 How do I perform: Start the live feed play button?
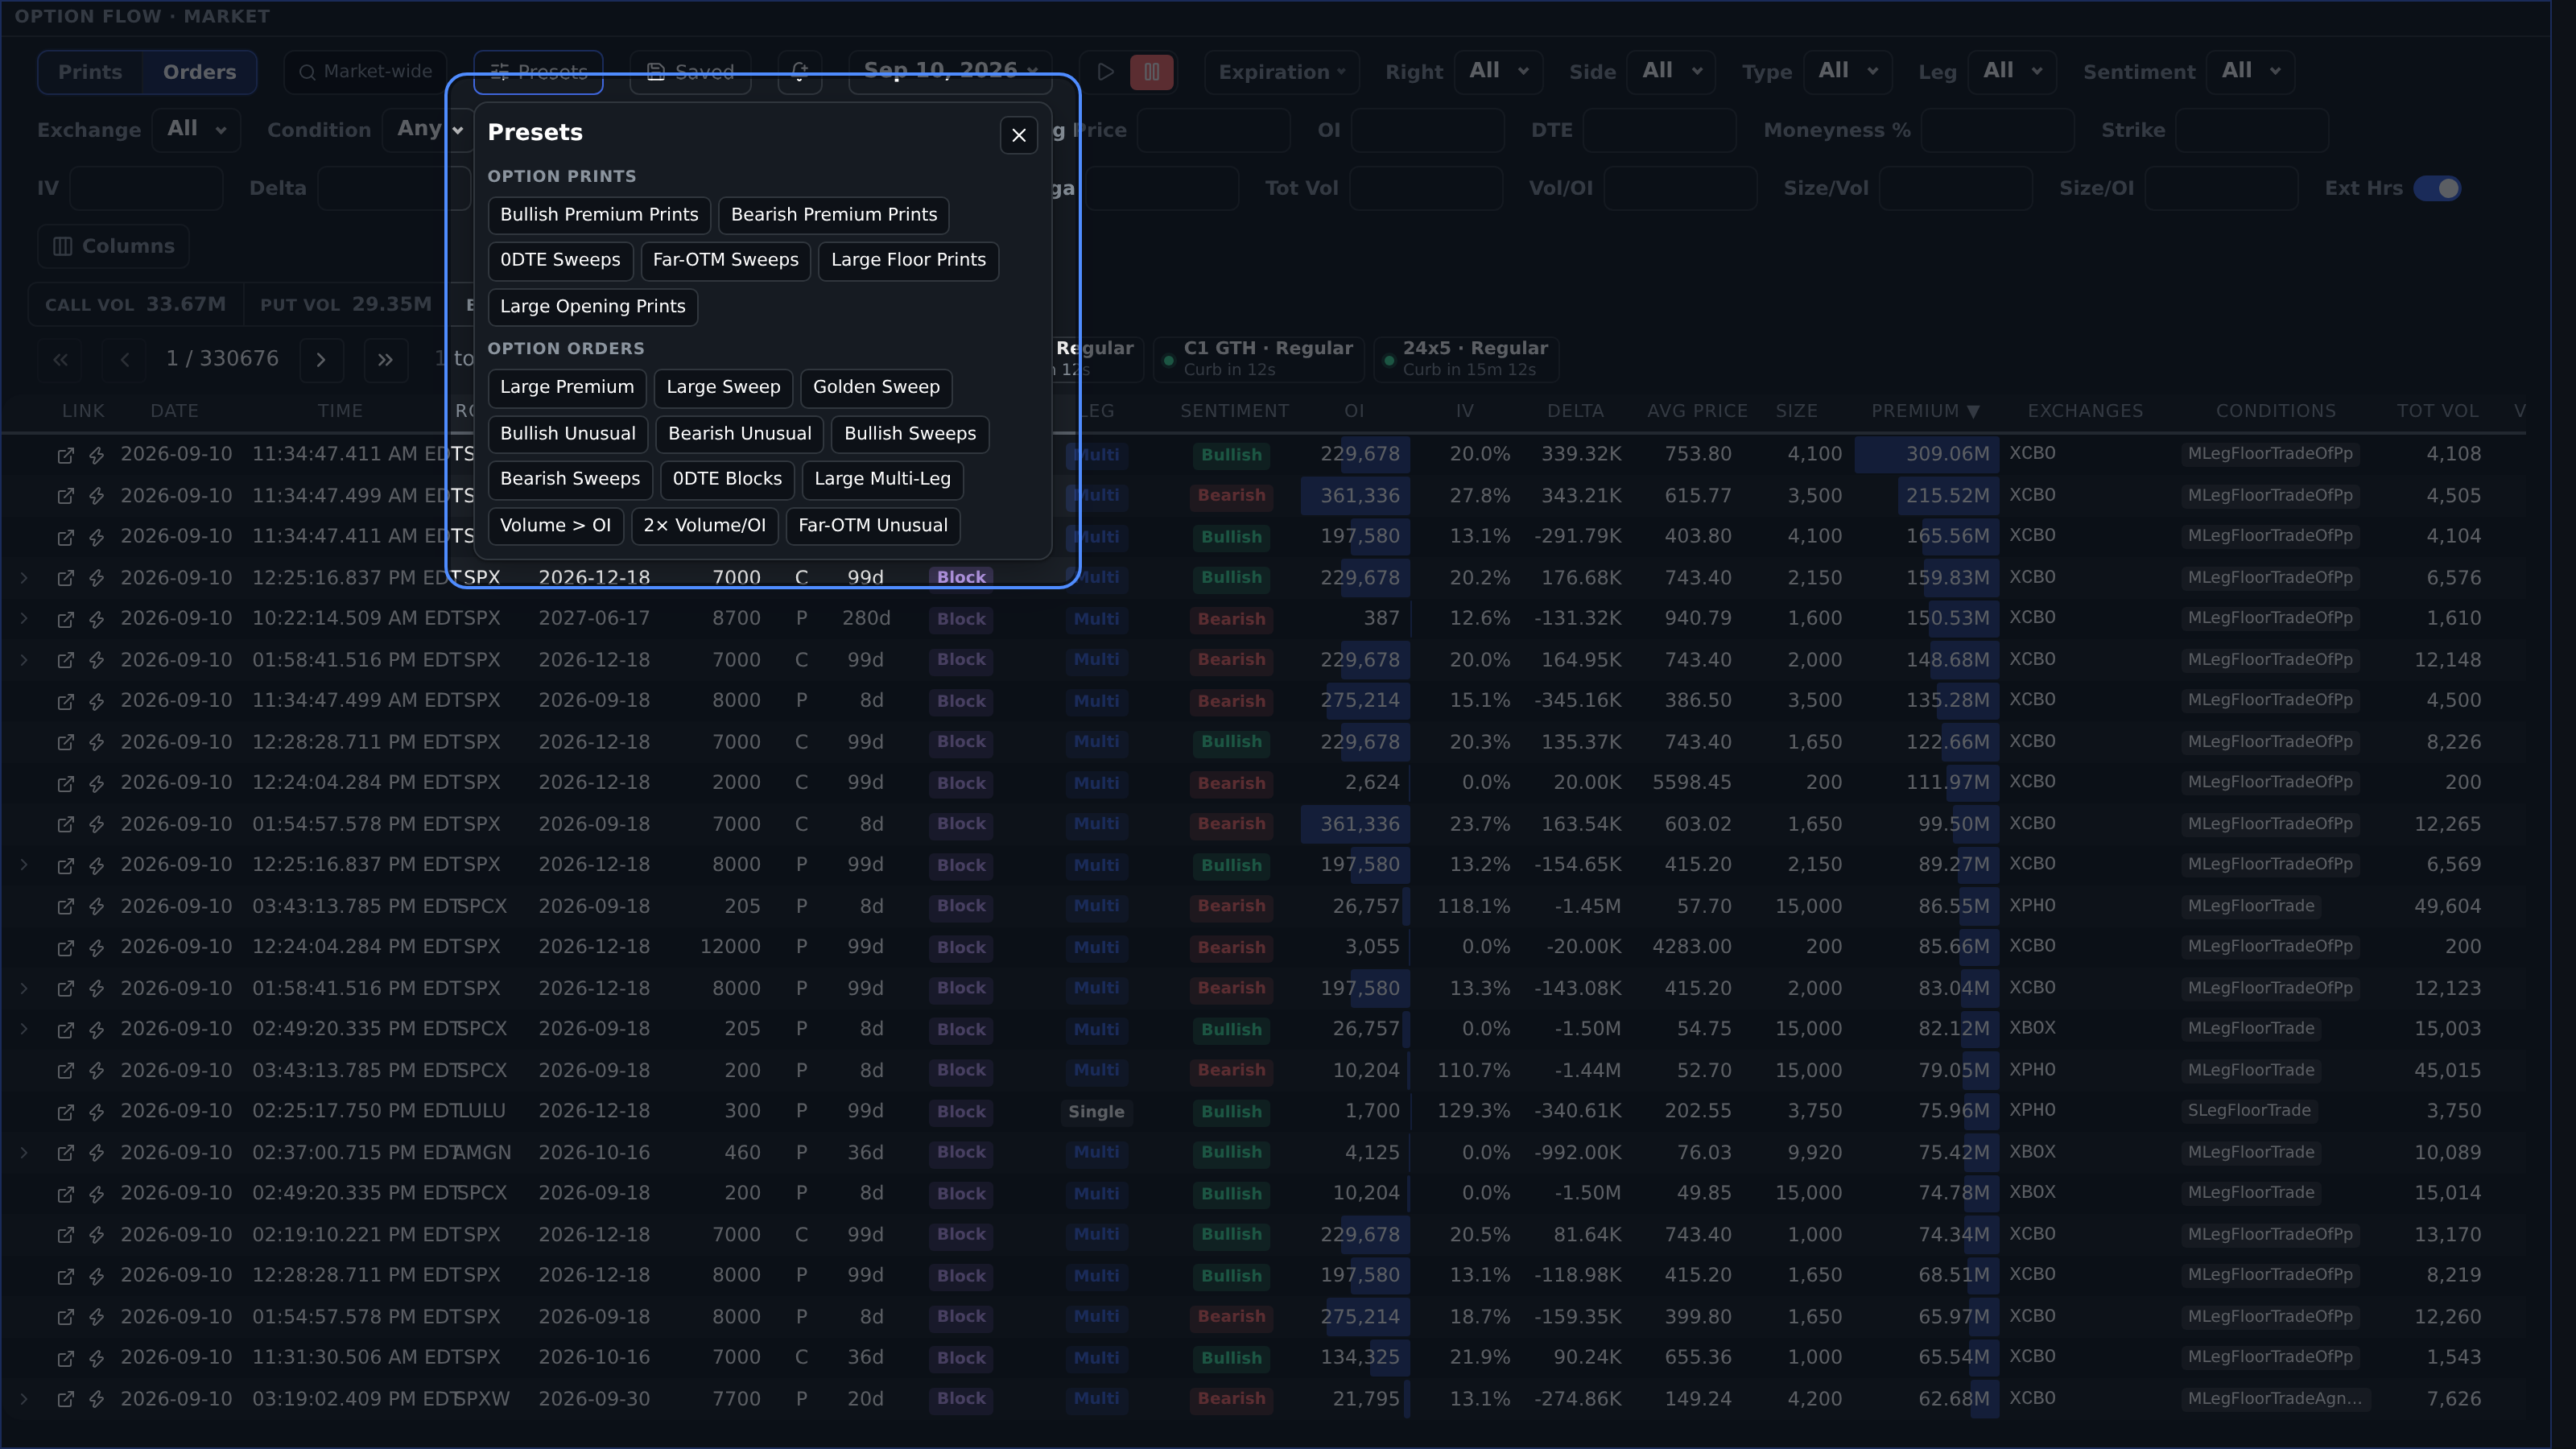[1105, 72]
